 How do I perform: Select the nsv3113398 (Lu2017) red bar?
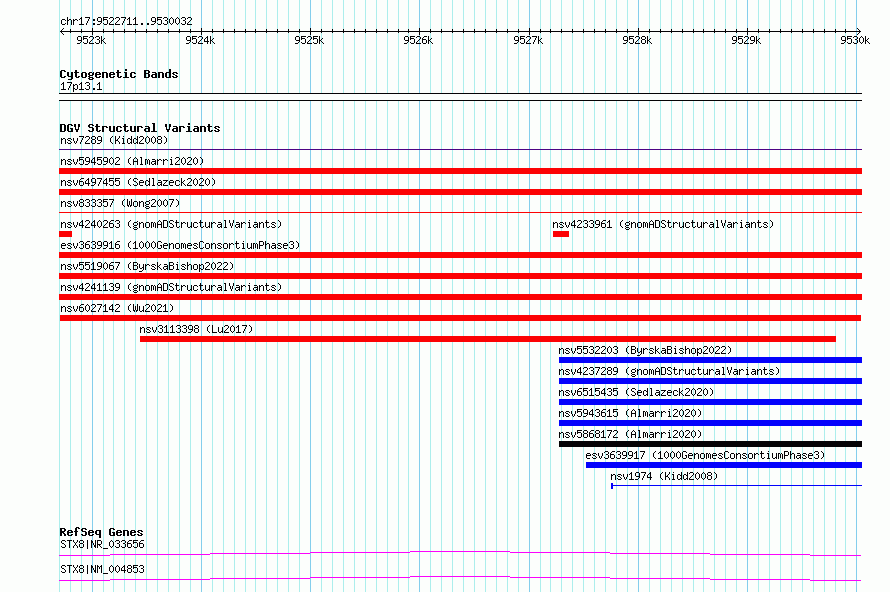click(488, 339)
